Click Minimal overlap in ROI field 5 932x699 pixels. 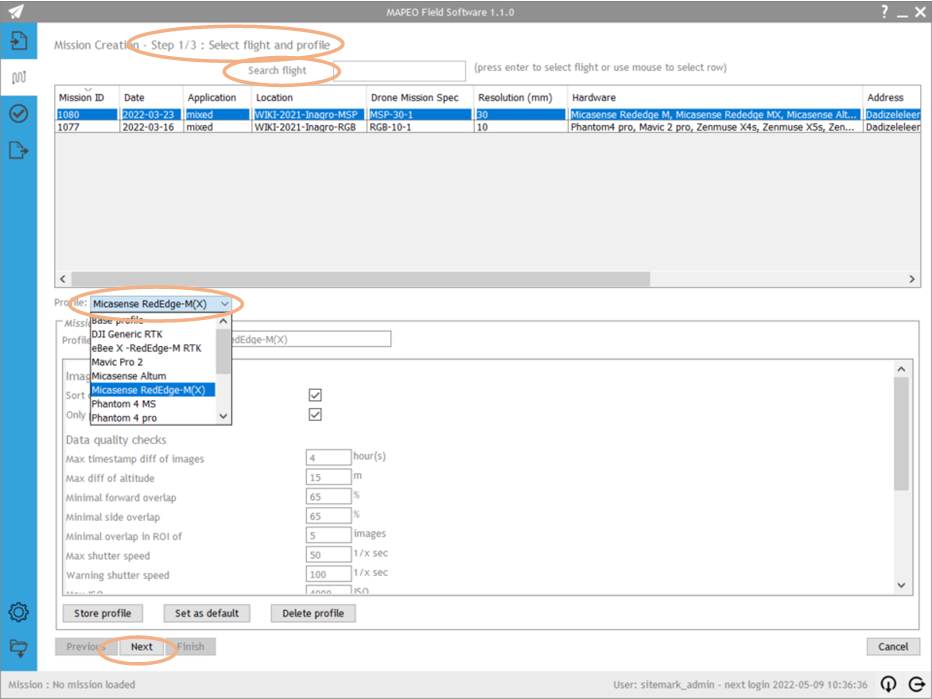tap(328, 536)
